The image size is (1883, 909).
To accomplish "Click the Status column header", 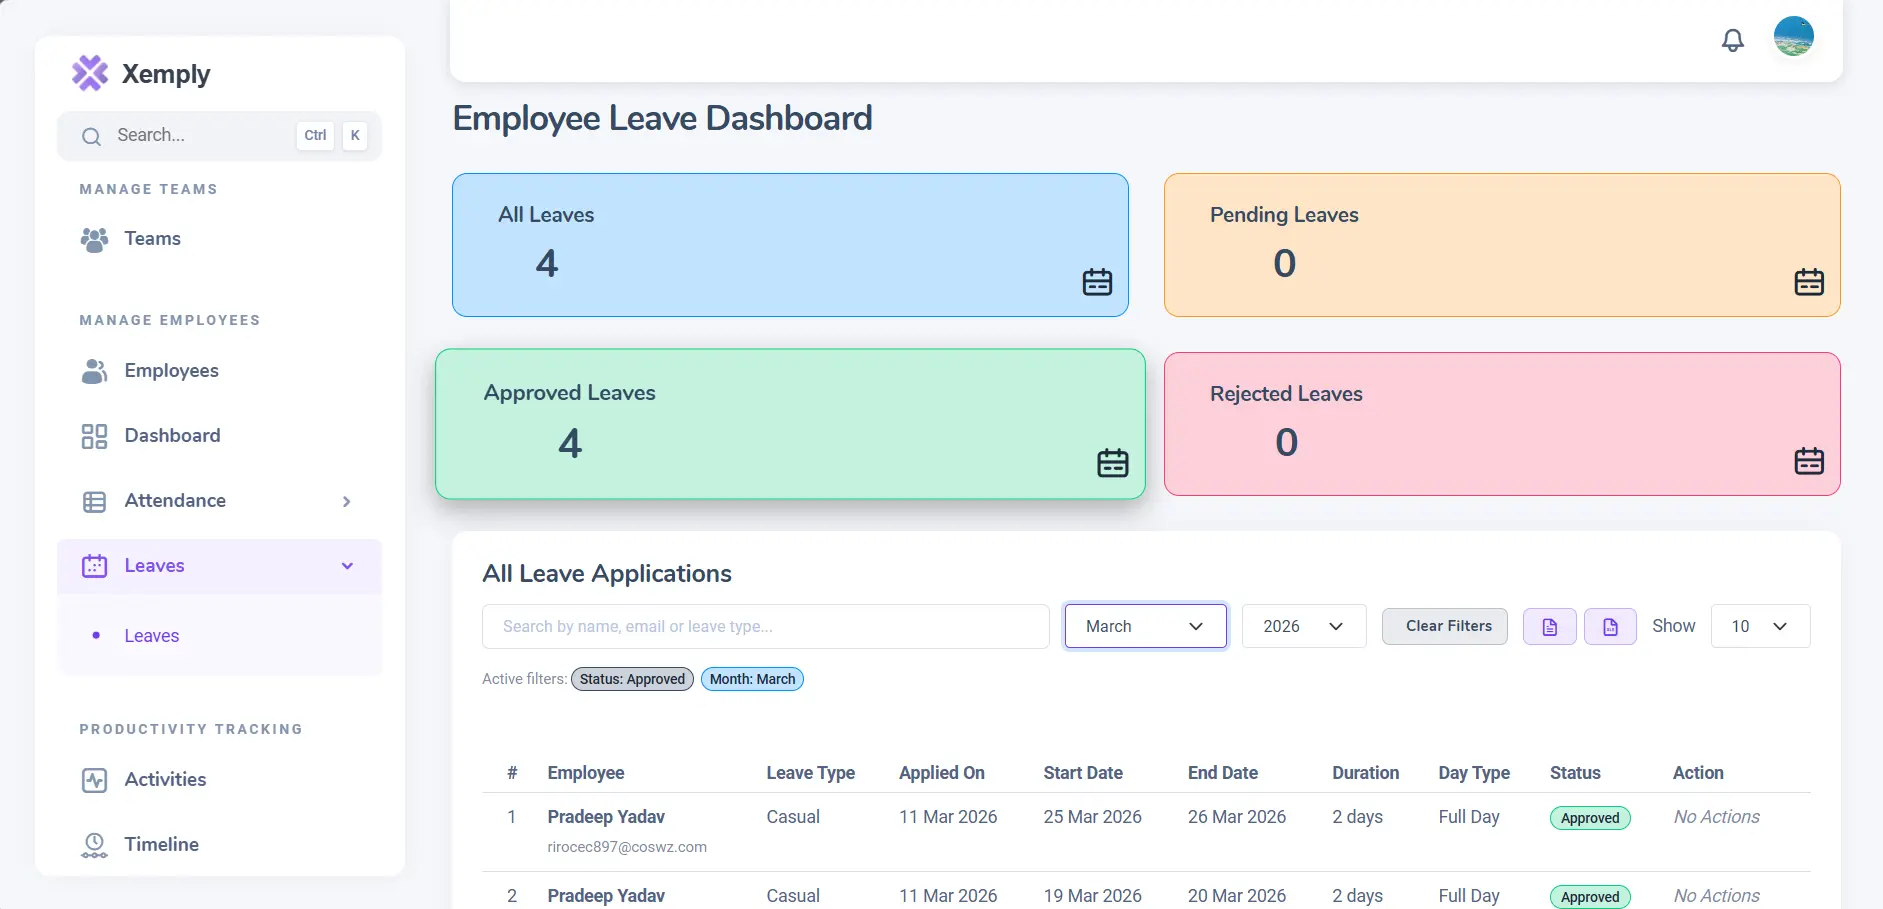I will [1575, 773].
